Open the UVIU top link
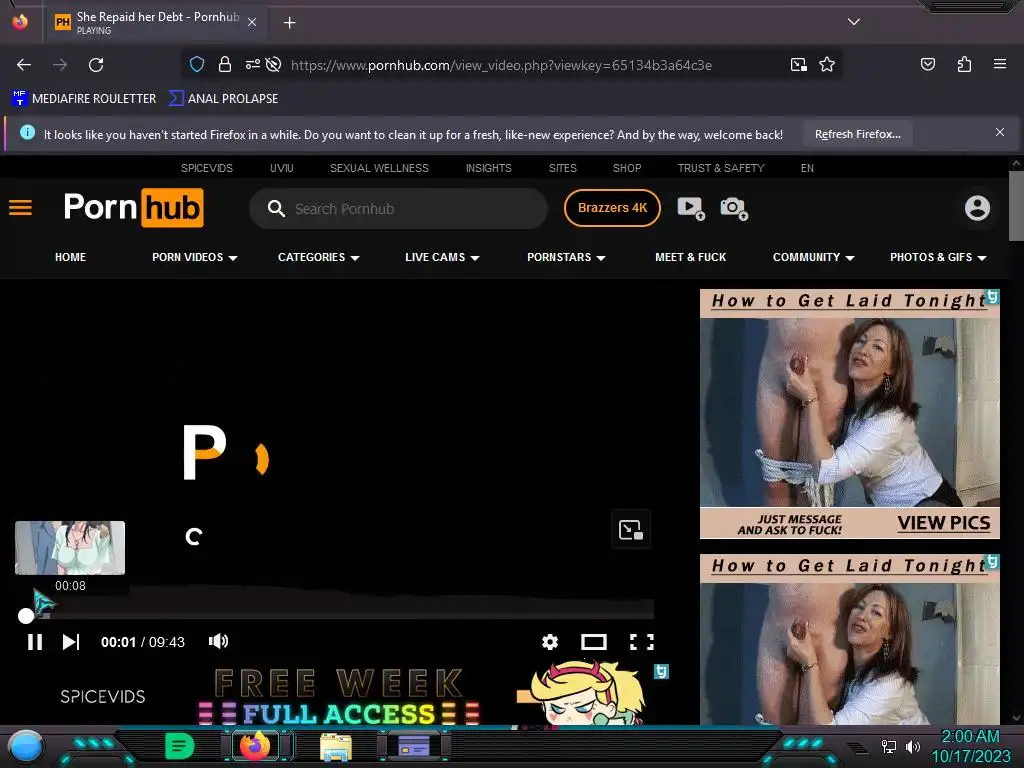 (x=281, y=168)
